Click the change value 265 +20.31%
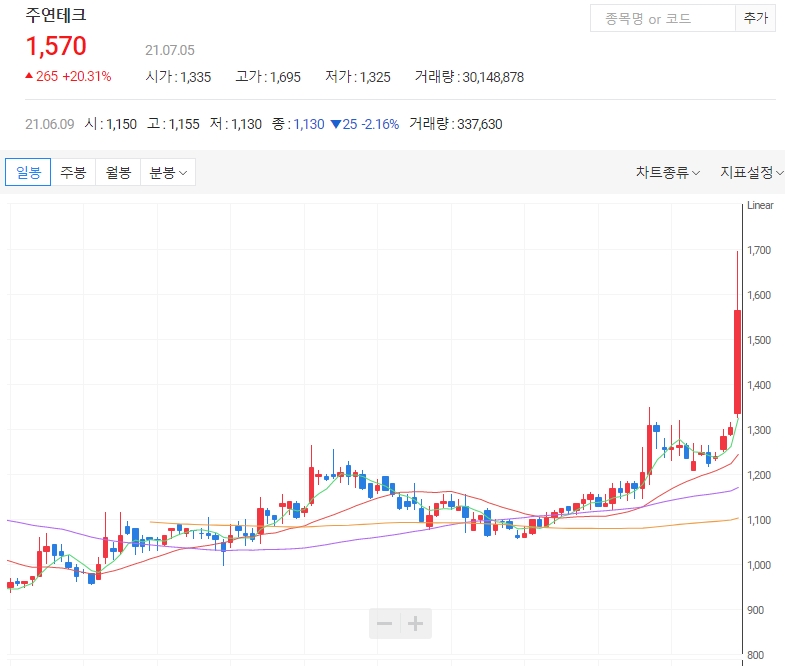This screenshot has width=785, height=666. pyautogui.click(x=68, y=76)
